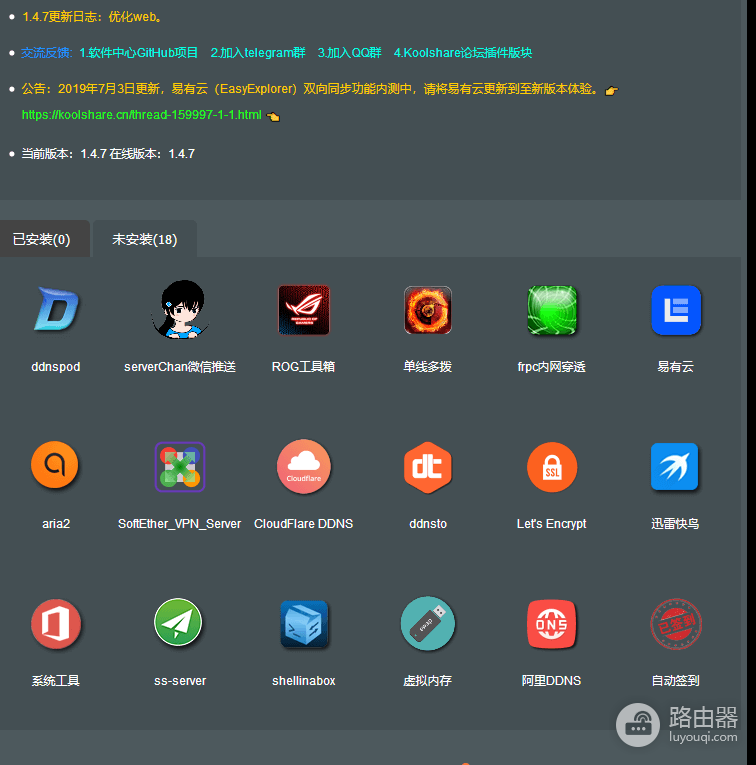Open the ss-server paper plane icon
756x765 pixels.
[178, 622]
